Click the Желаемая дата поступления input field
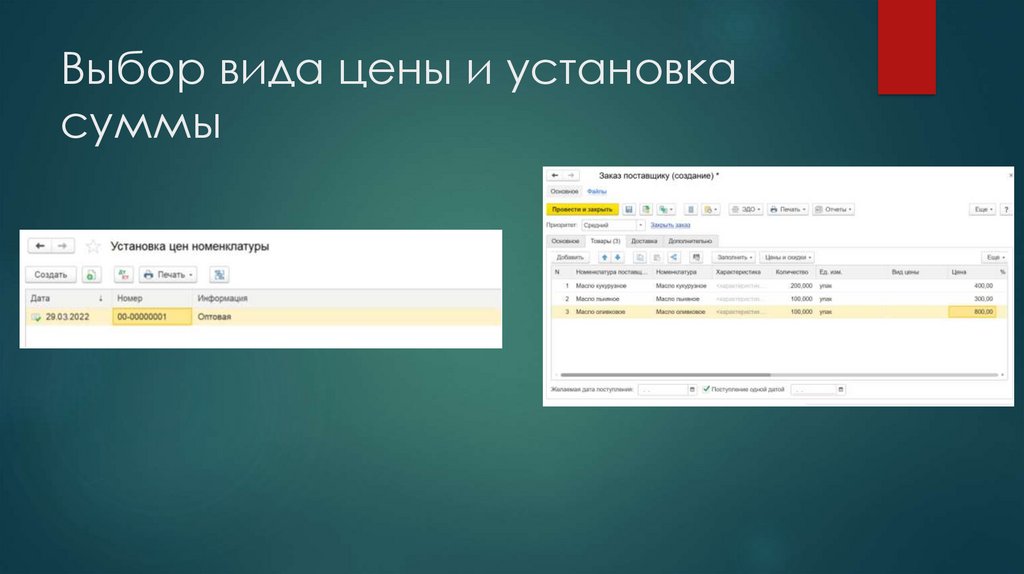This screenshot has height=574, width=1024. tap(662, 390)
